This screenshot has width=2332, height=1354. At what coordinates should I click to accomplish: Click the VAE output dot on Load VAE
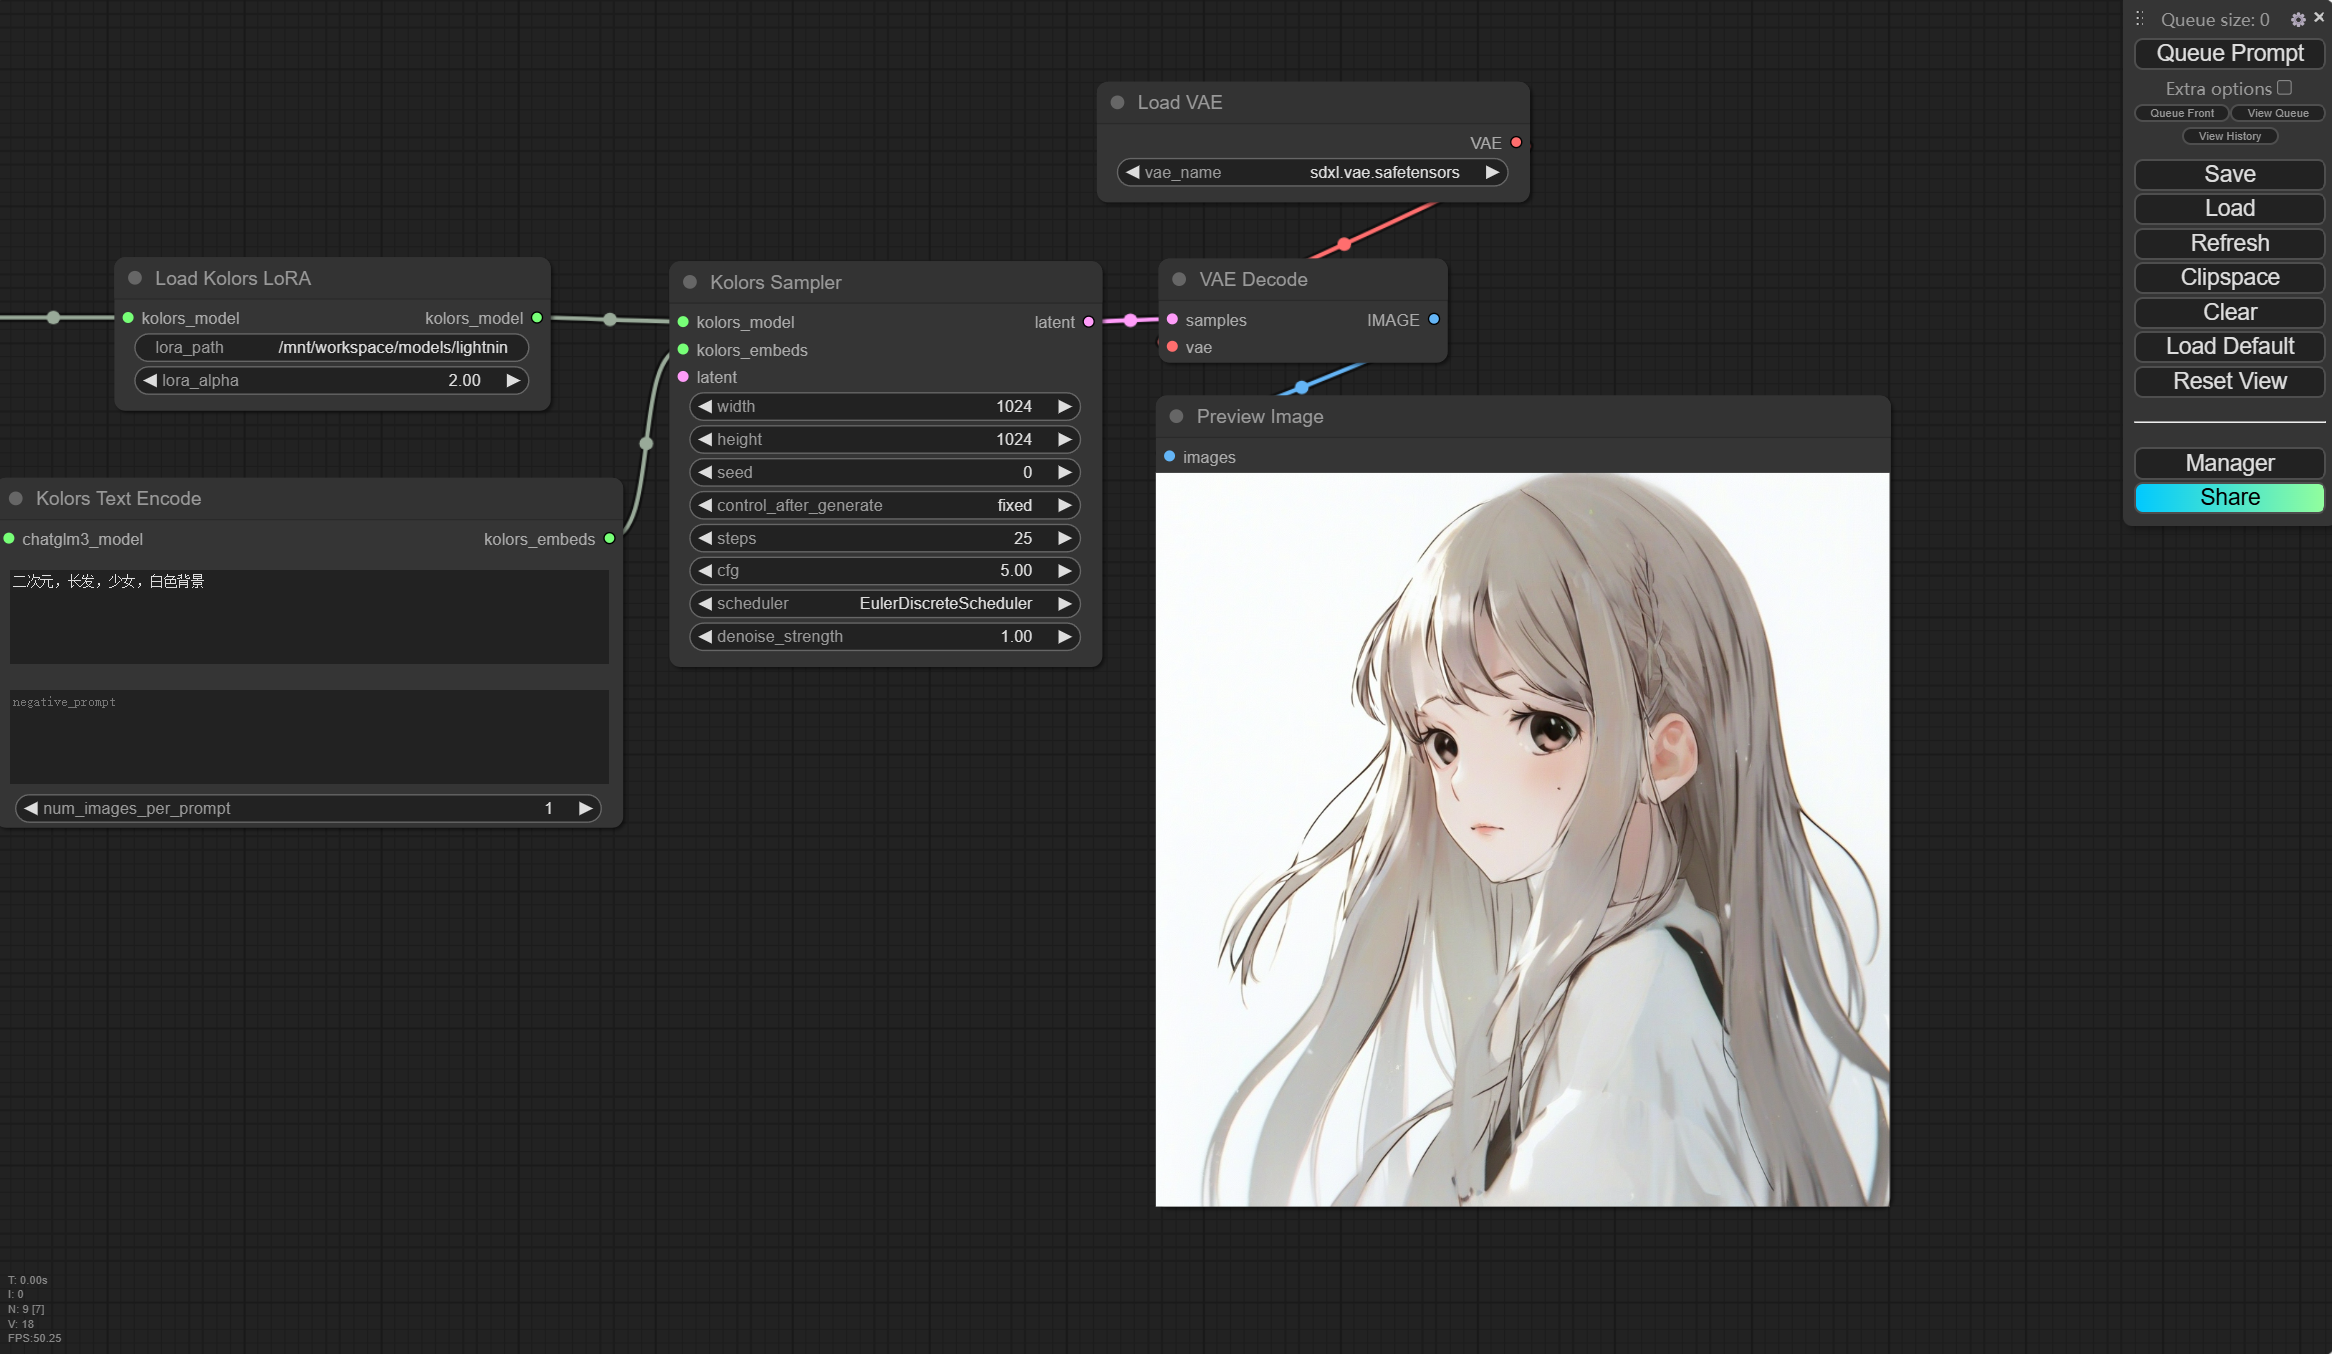click(1516, 143)
